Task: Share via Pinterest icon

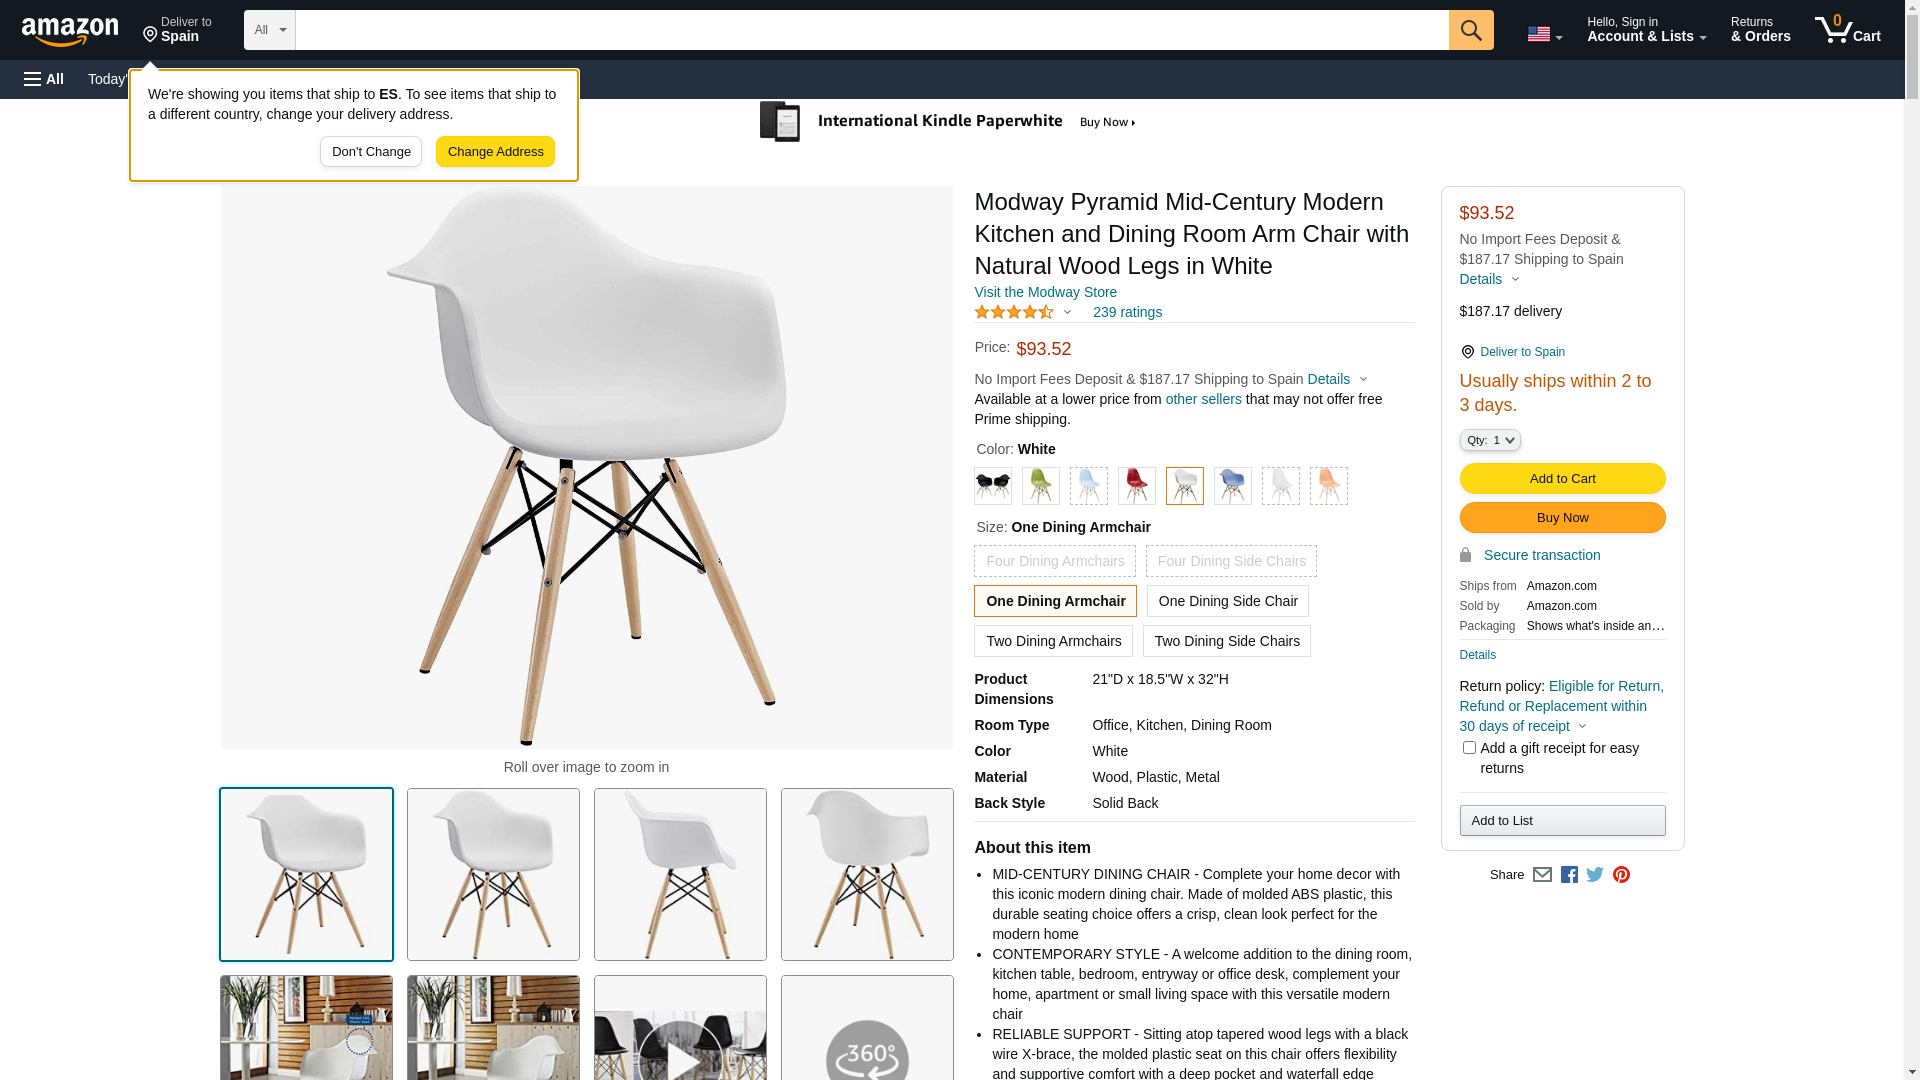Action: pos(1621,875)
